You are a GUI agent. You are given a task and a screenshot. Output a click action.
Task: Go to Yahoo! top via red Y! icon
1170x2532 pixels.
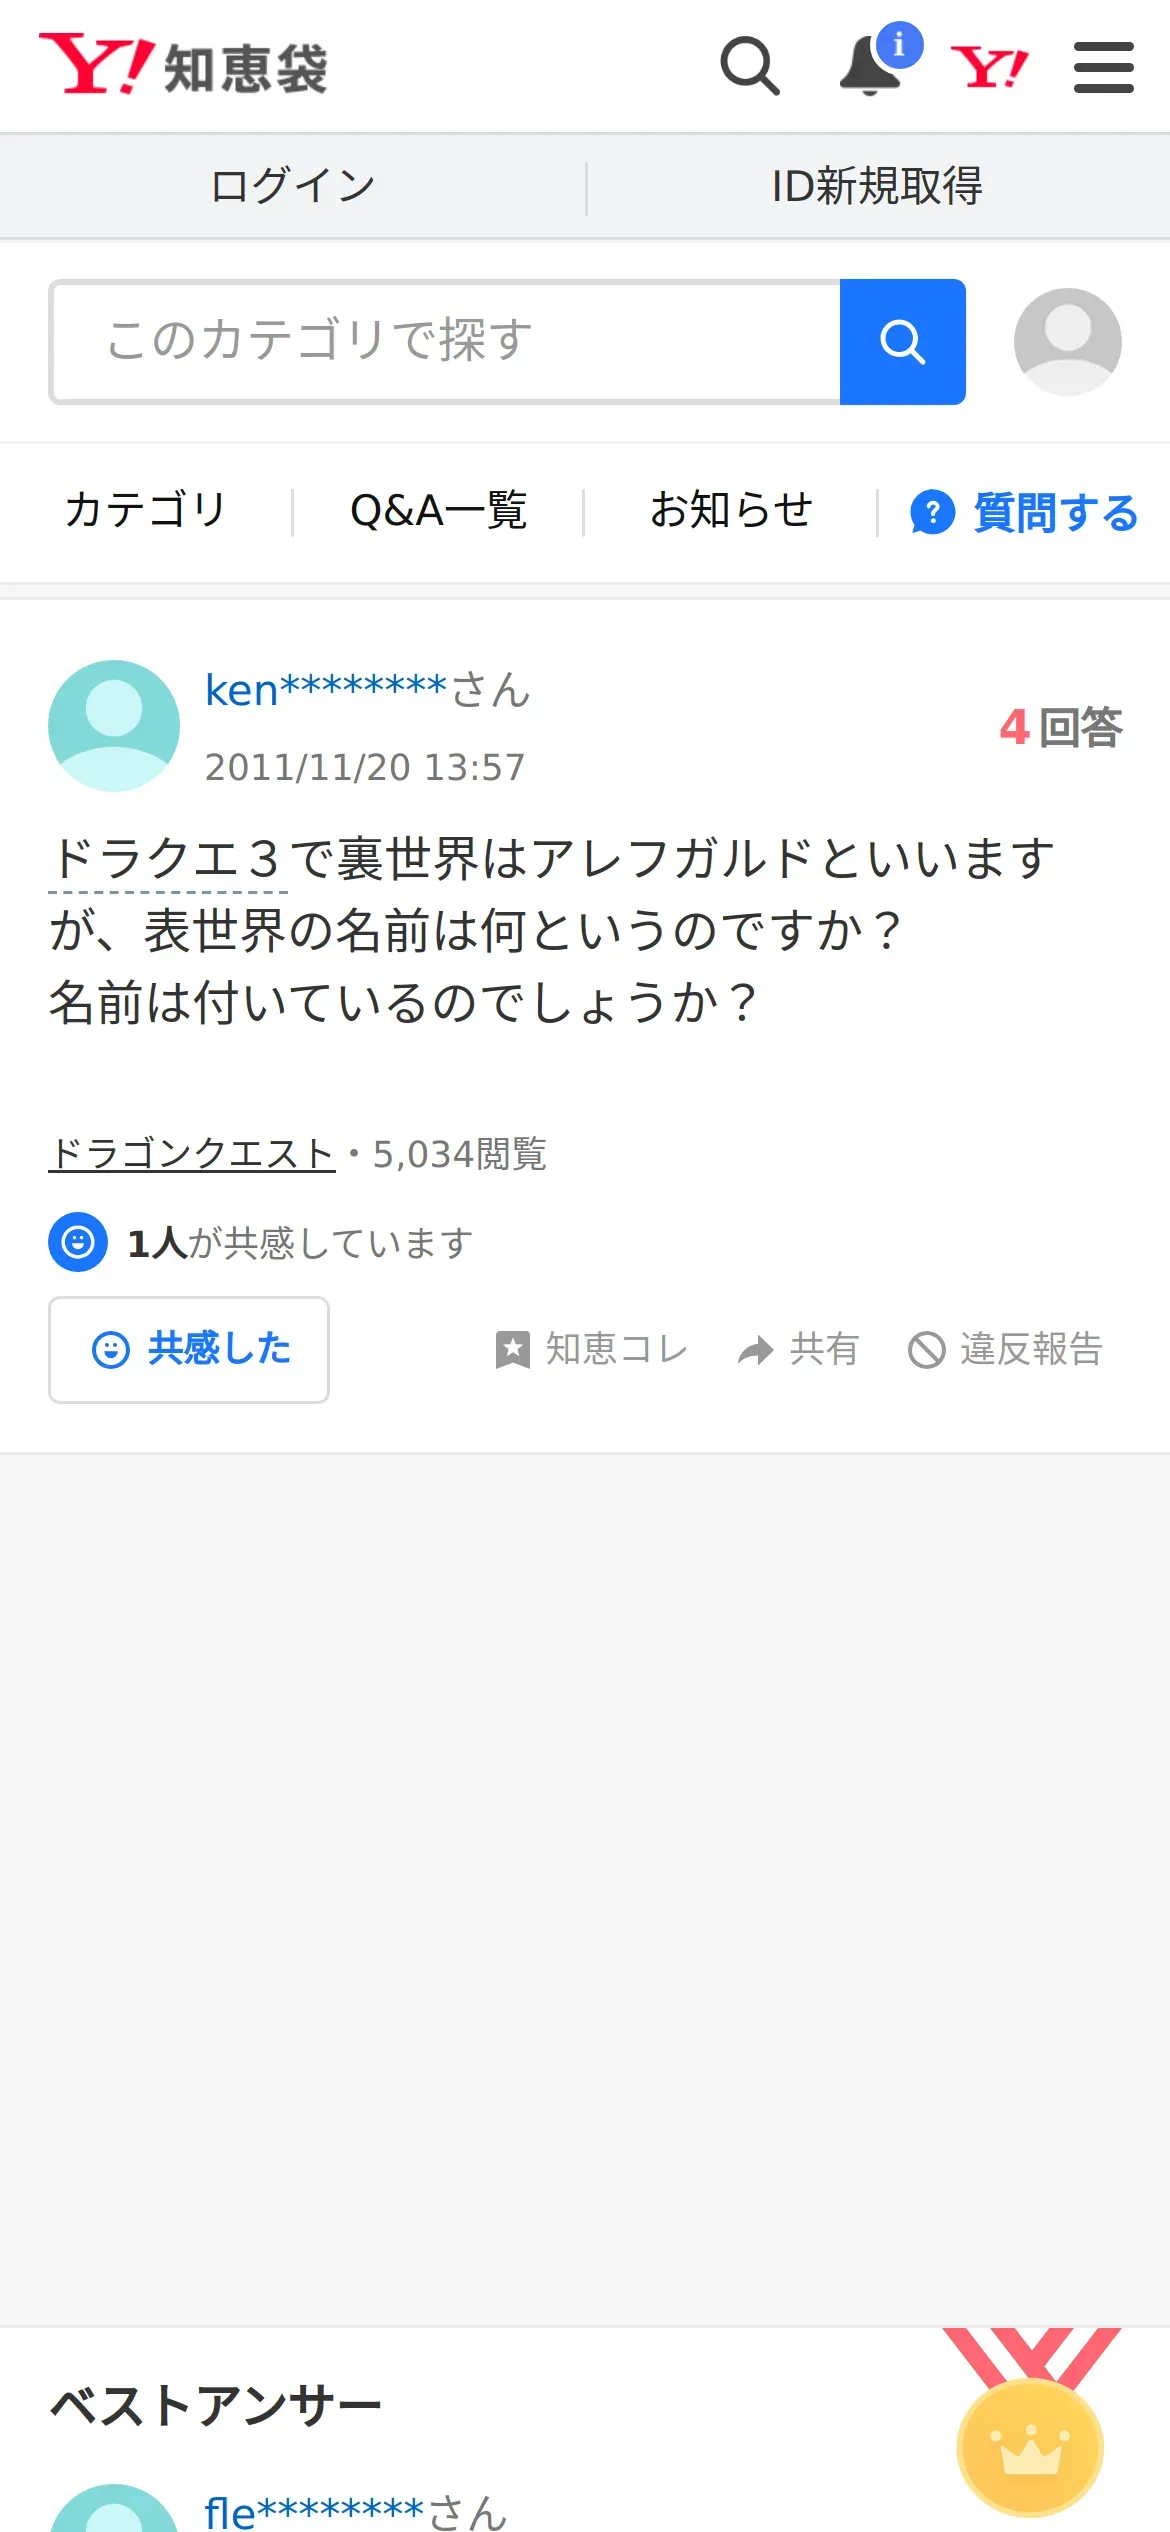[x=989, y=67]
